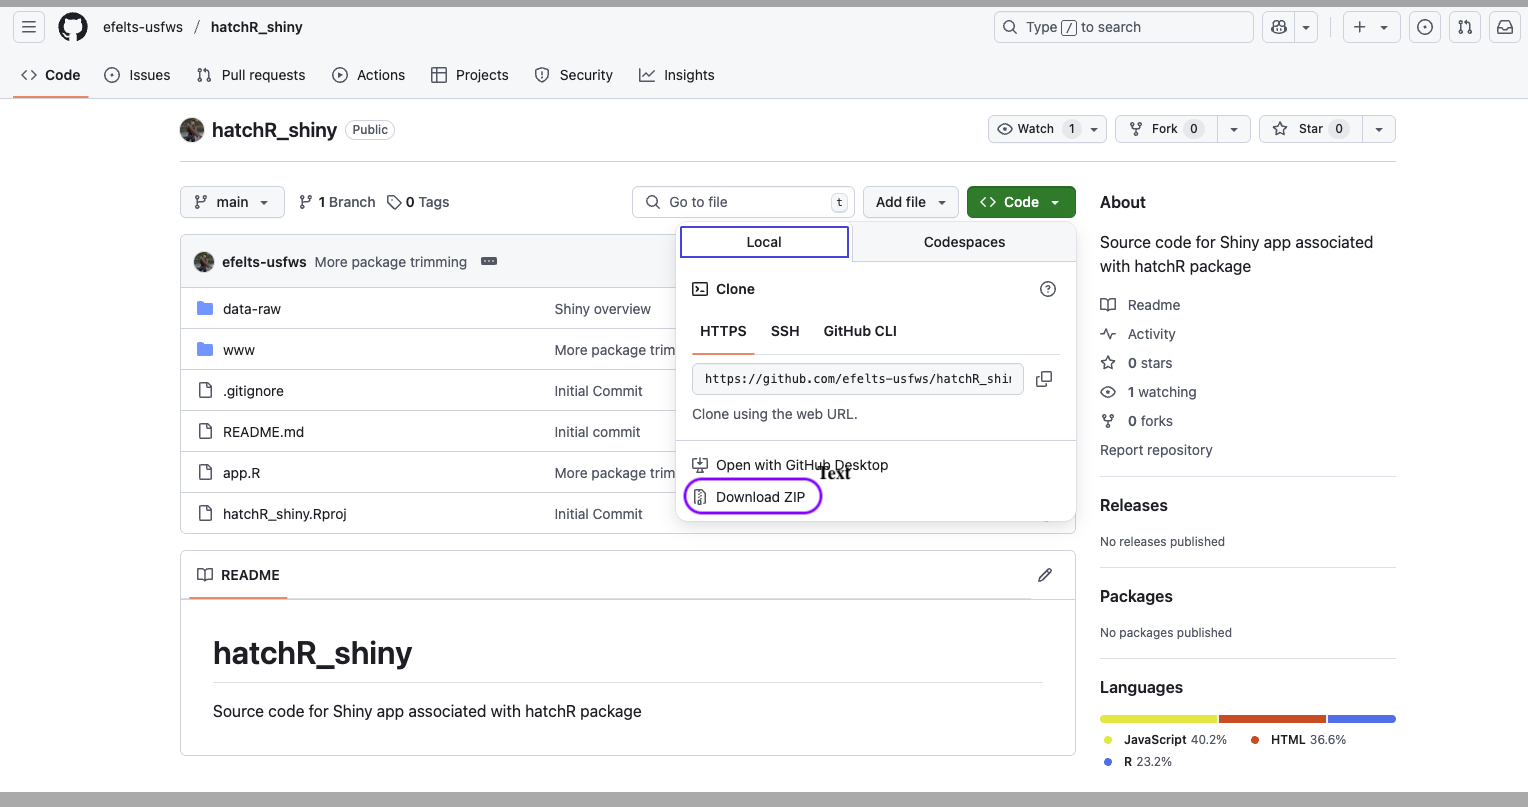Open the 1 watching link
The width and height of the screenshot is (1528, 807).
click(1148, 392)
